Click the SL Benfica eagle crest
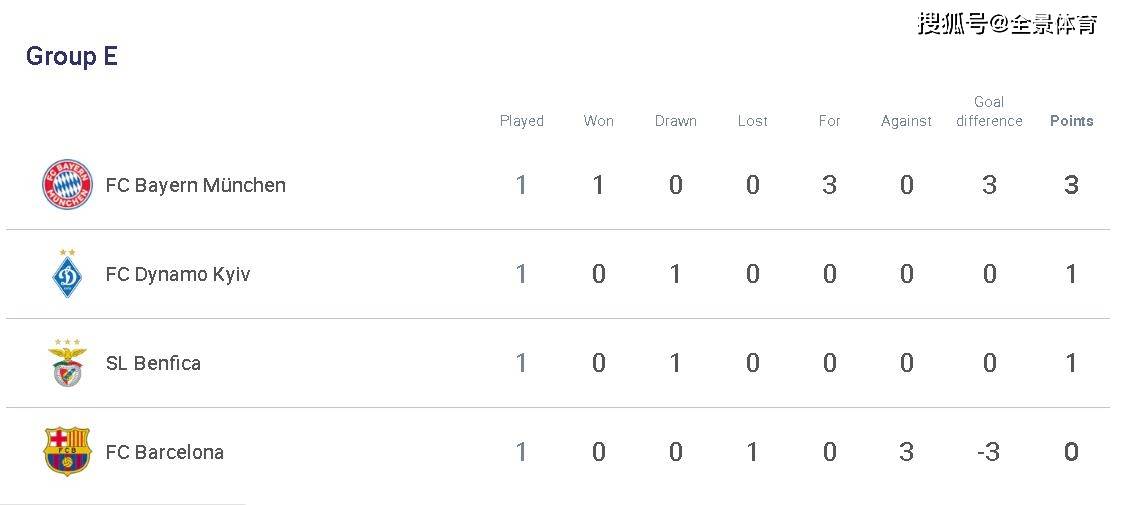The image size is (1122, 505). click(67, 363)
